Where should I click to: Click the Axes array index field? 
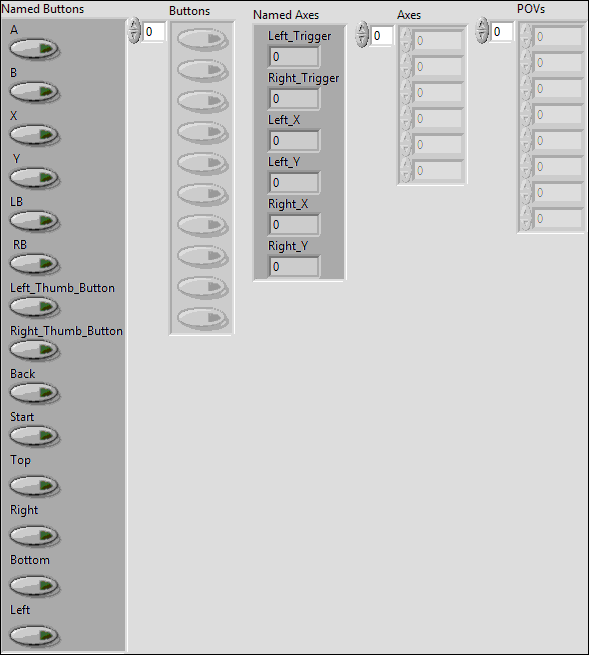[382, 36]
